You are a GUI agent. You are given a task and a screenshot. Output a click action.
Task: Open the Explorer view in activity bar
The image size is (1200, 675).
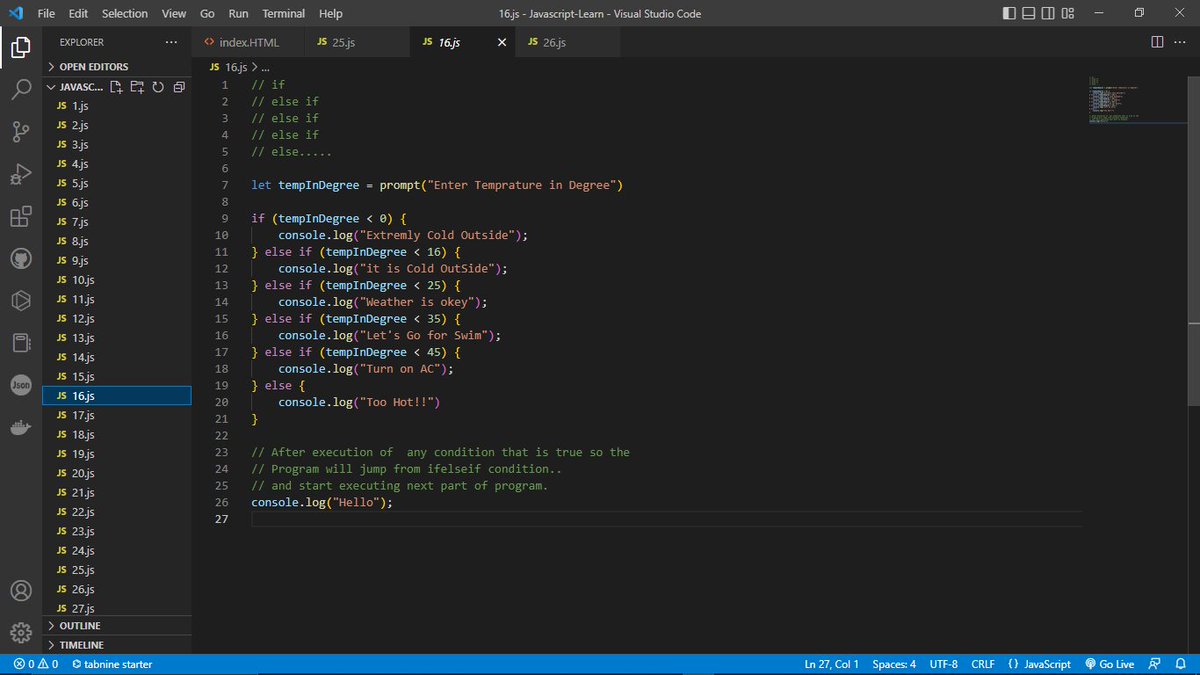pos(22,47)
